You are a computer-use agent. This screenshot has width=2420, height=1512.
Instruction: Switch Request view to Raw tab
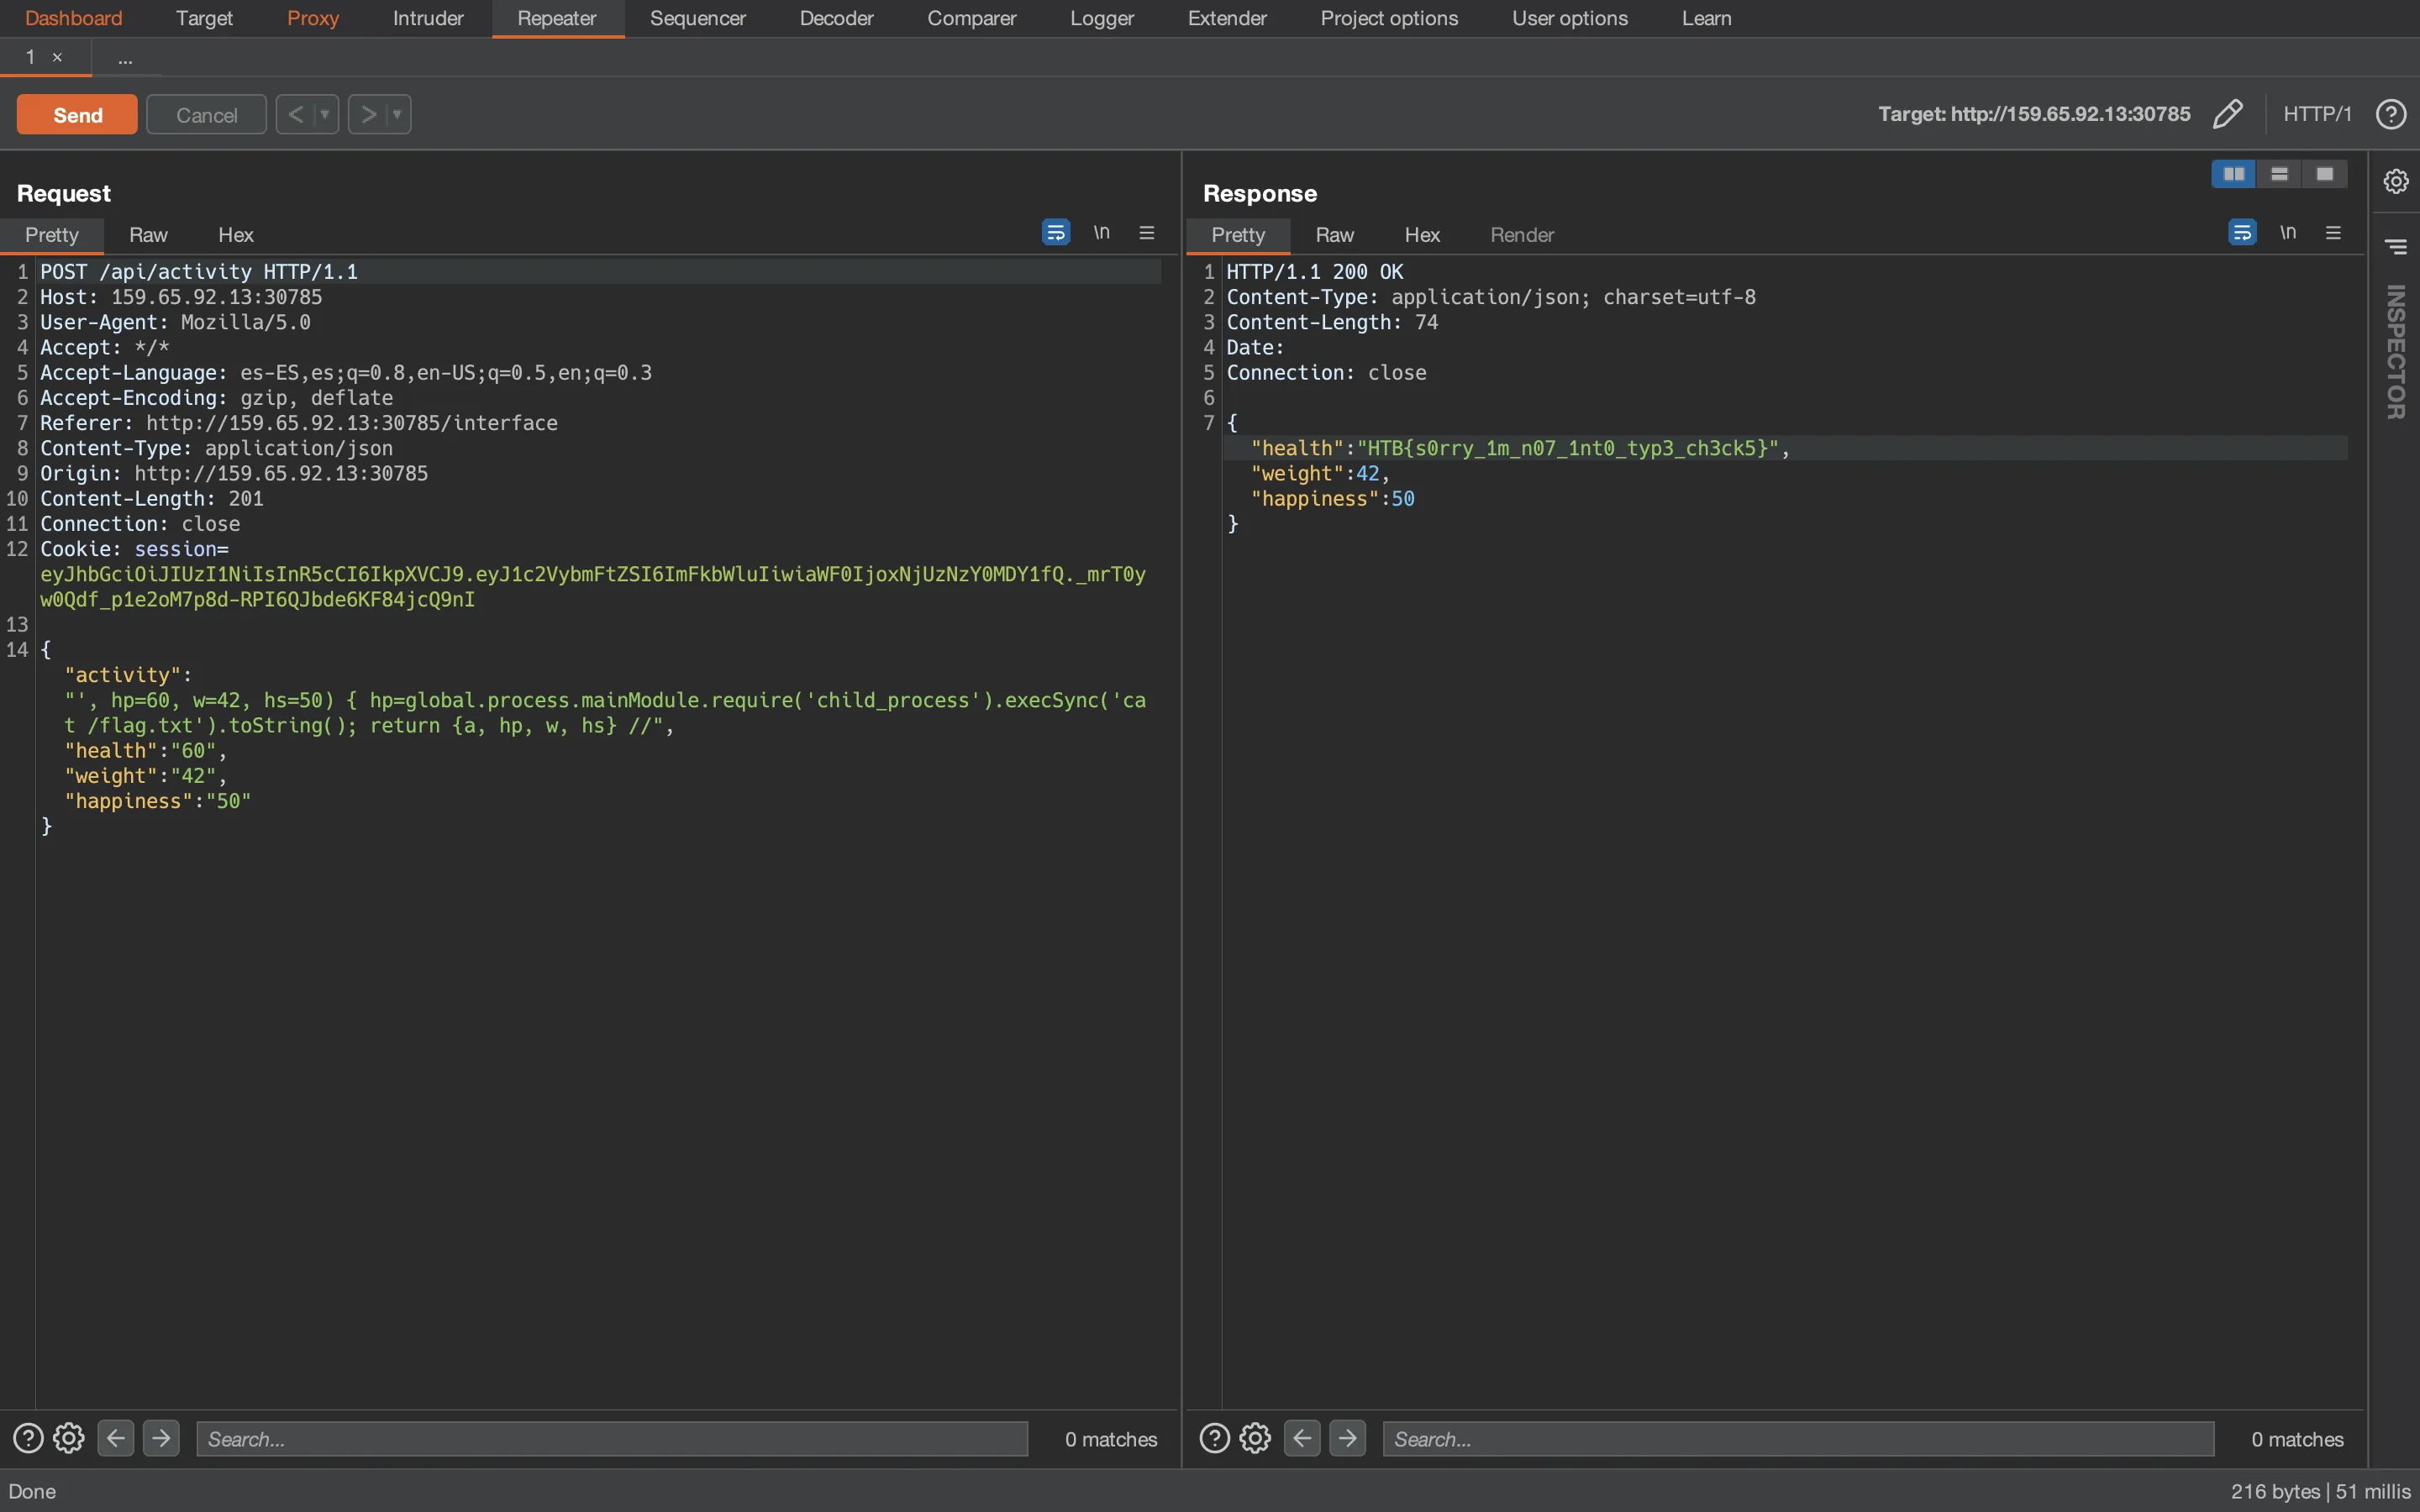click(148, 235)
